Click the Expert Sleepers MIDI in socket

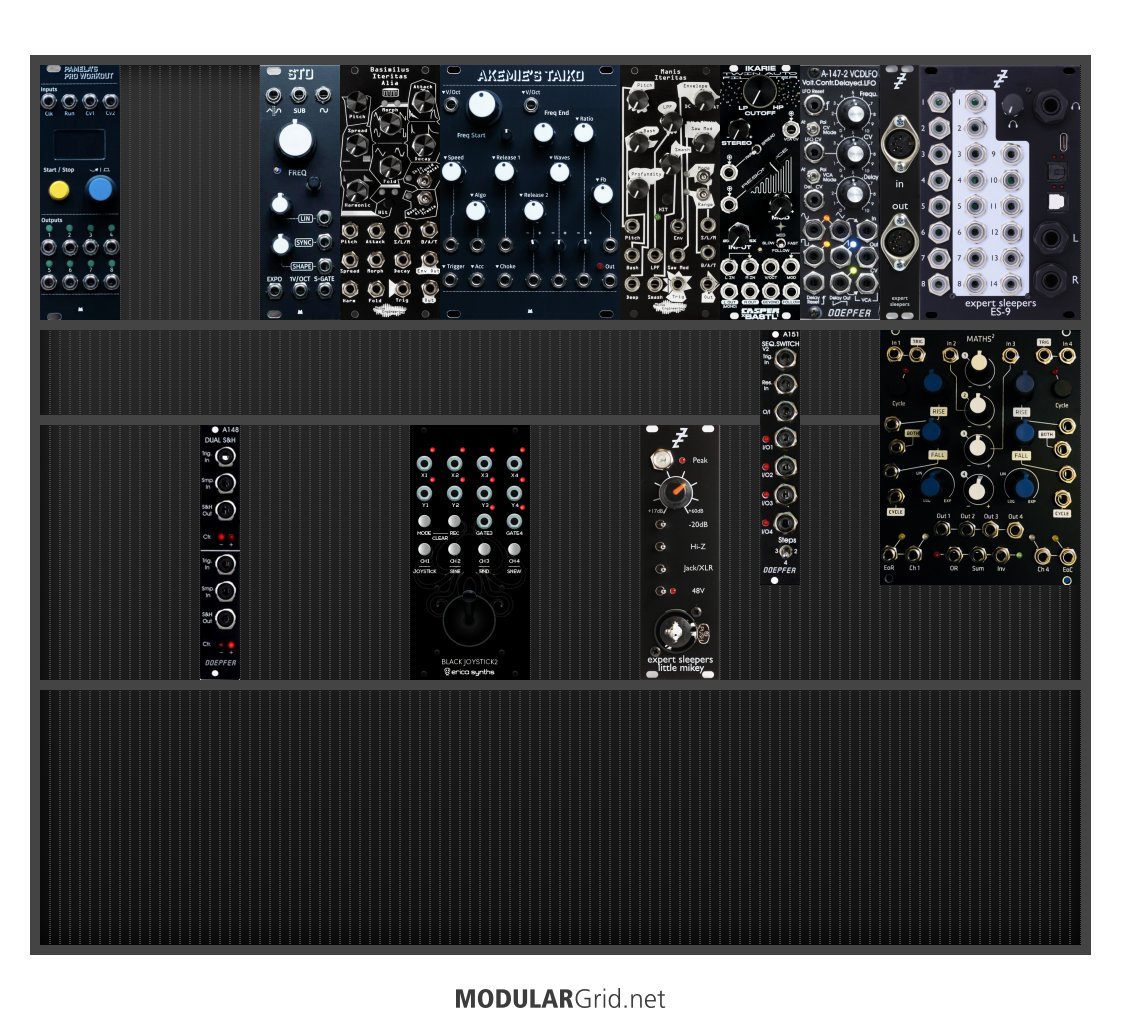point(899,144)
